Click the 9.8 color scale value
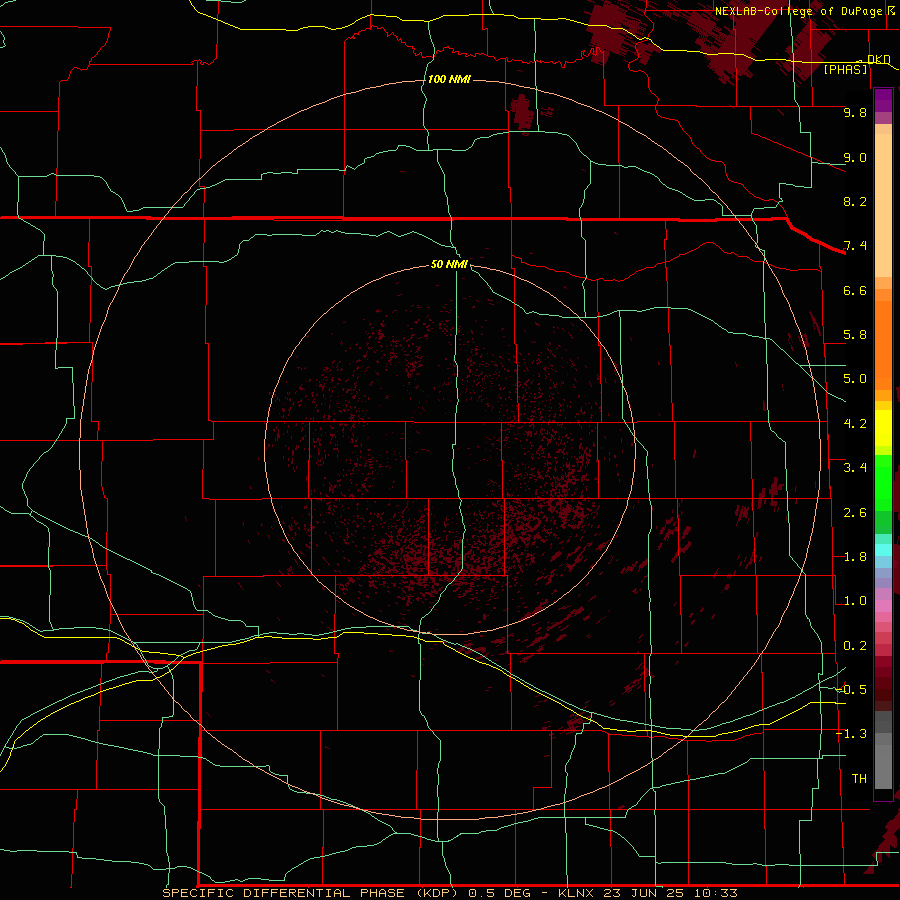Screen dimensions: 900x900 [855, 112]
